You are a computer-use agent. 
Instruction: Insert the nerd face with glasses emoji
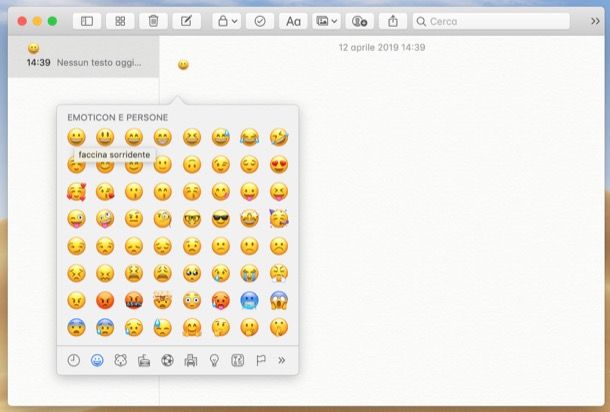[x=192, y=219]
